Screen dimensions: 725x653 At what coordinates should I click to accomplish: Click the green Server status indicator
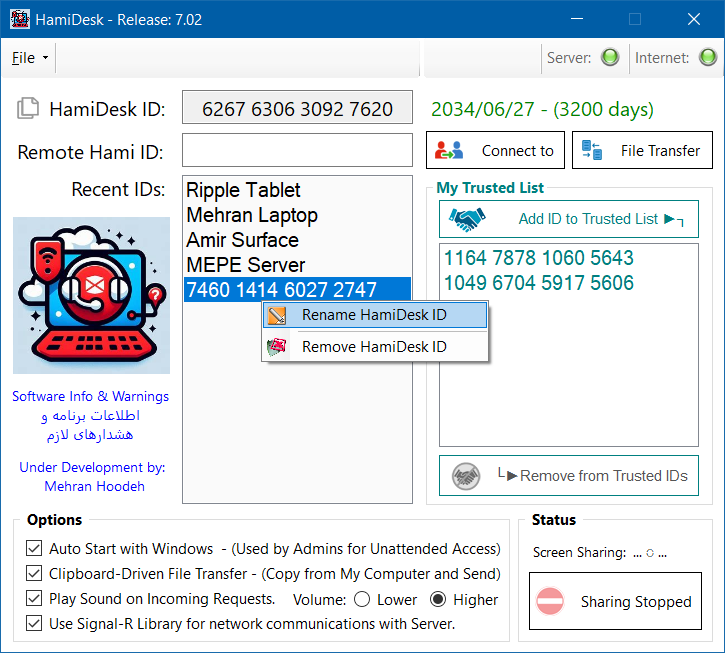point(609,58)
